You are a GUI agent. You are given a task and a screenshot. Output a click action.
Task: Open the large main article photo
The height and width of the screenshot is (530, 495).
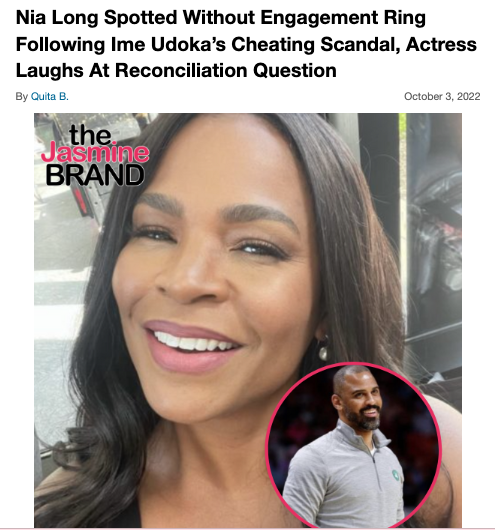(248, 320)
